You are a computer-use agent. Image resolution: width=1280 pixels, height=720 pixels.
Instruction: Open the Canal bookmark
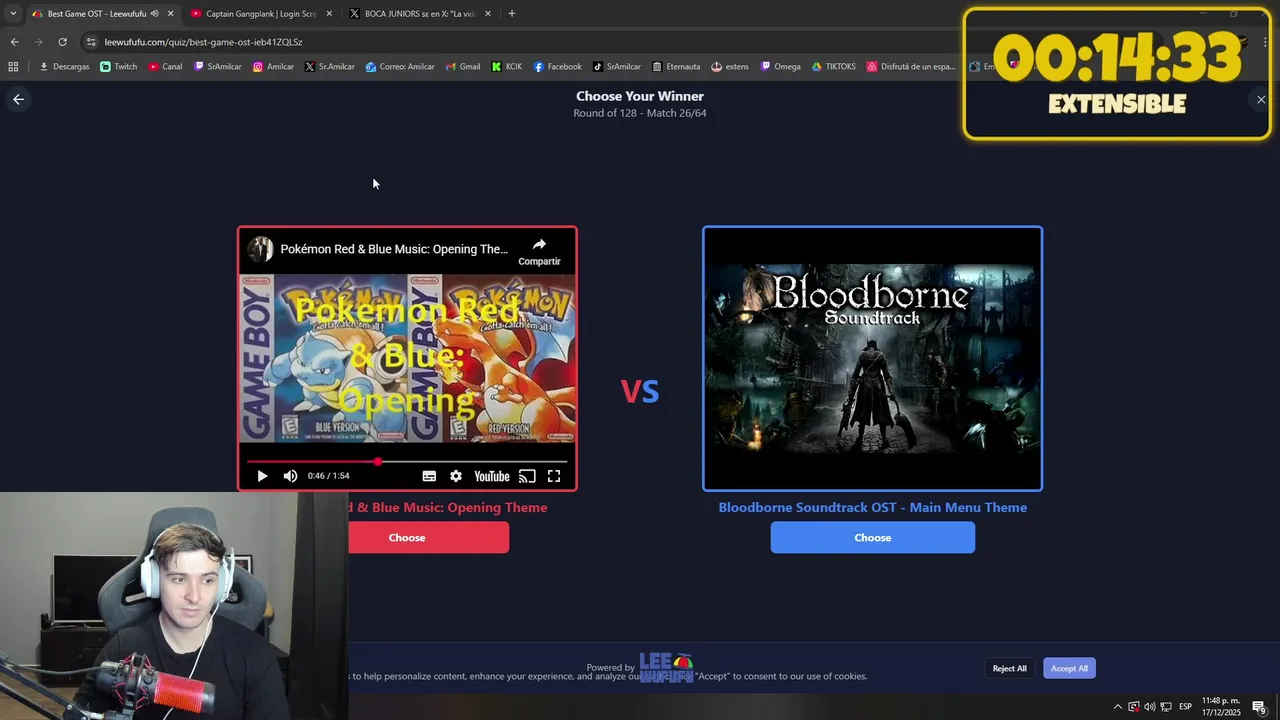(165, 67)
